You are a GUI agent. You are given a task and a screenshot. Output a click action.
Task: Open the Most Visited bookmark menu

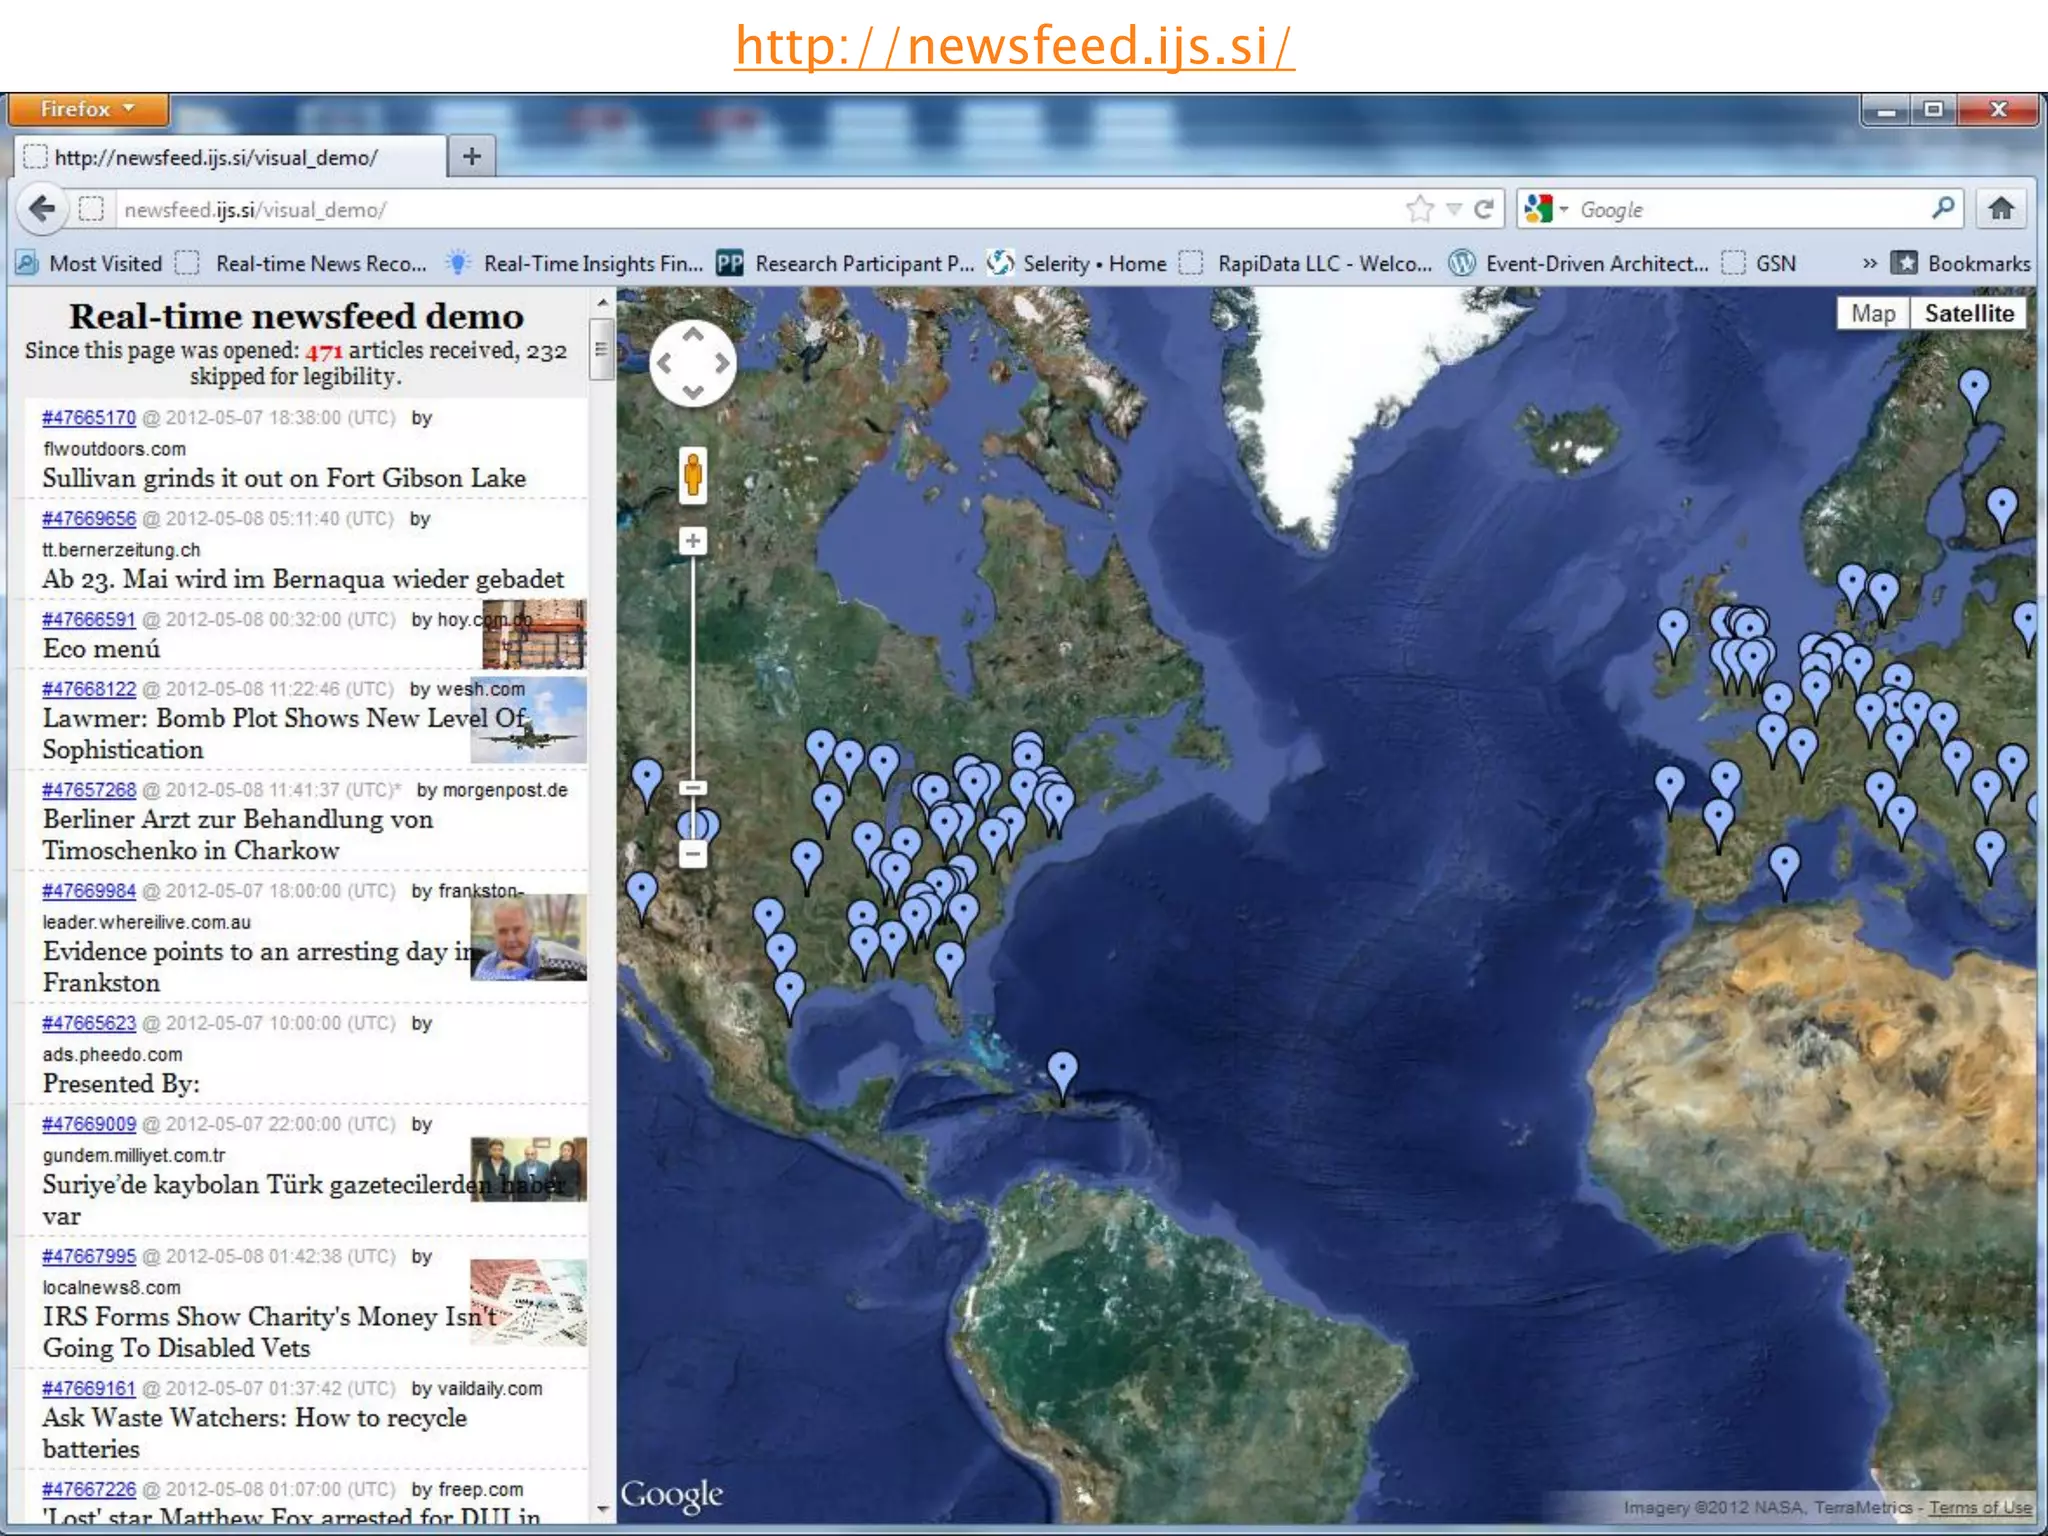tap(90, 263)
